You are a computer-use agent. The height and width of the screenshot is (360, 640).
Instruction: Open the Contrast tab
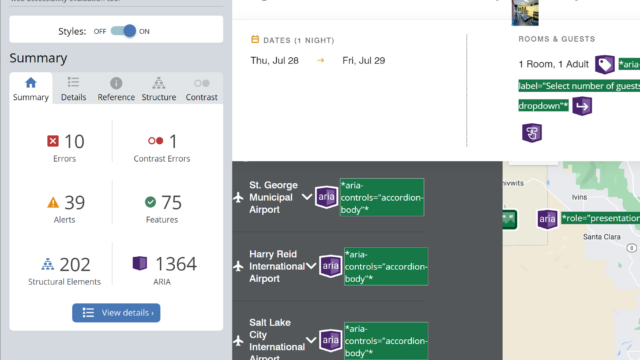coord(201,89)
